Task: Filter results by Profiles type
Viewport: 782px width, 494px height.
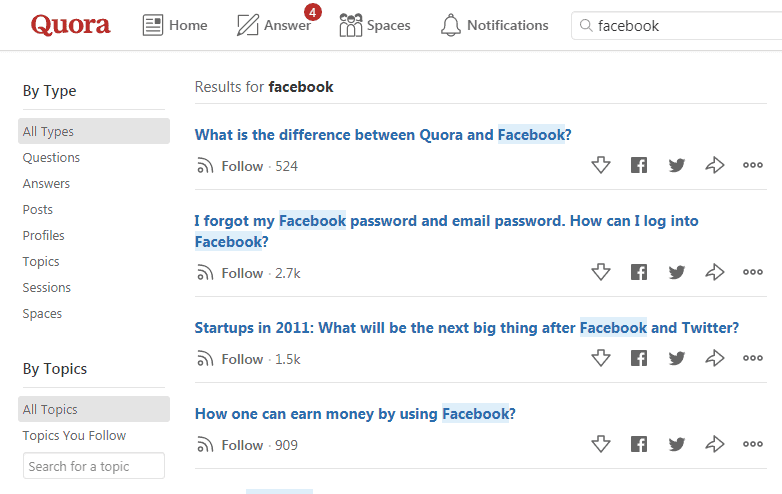Action: [44, 235]
